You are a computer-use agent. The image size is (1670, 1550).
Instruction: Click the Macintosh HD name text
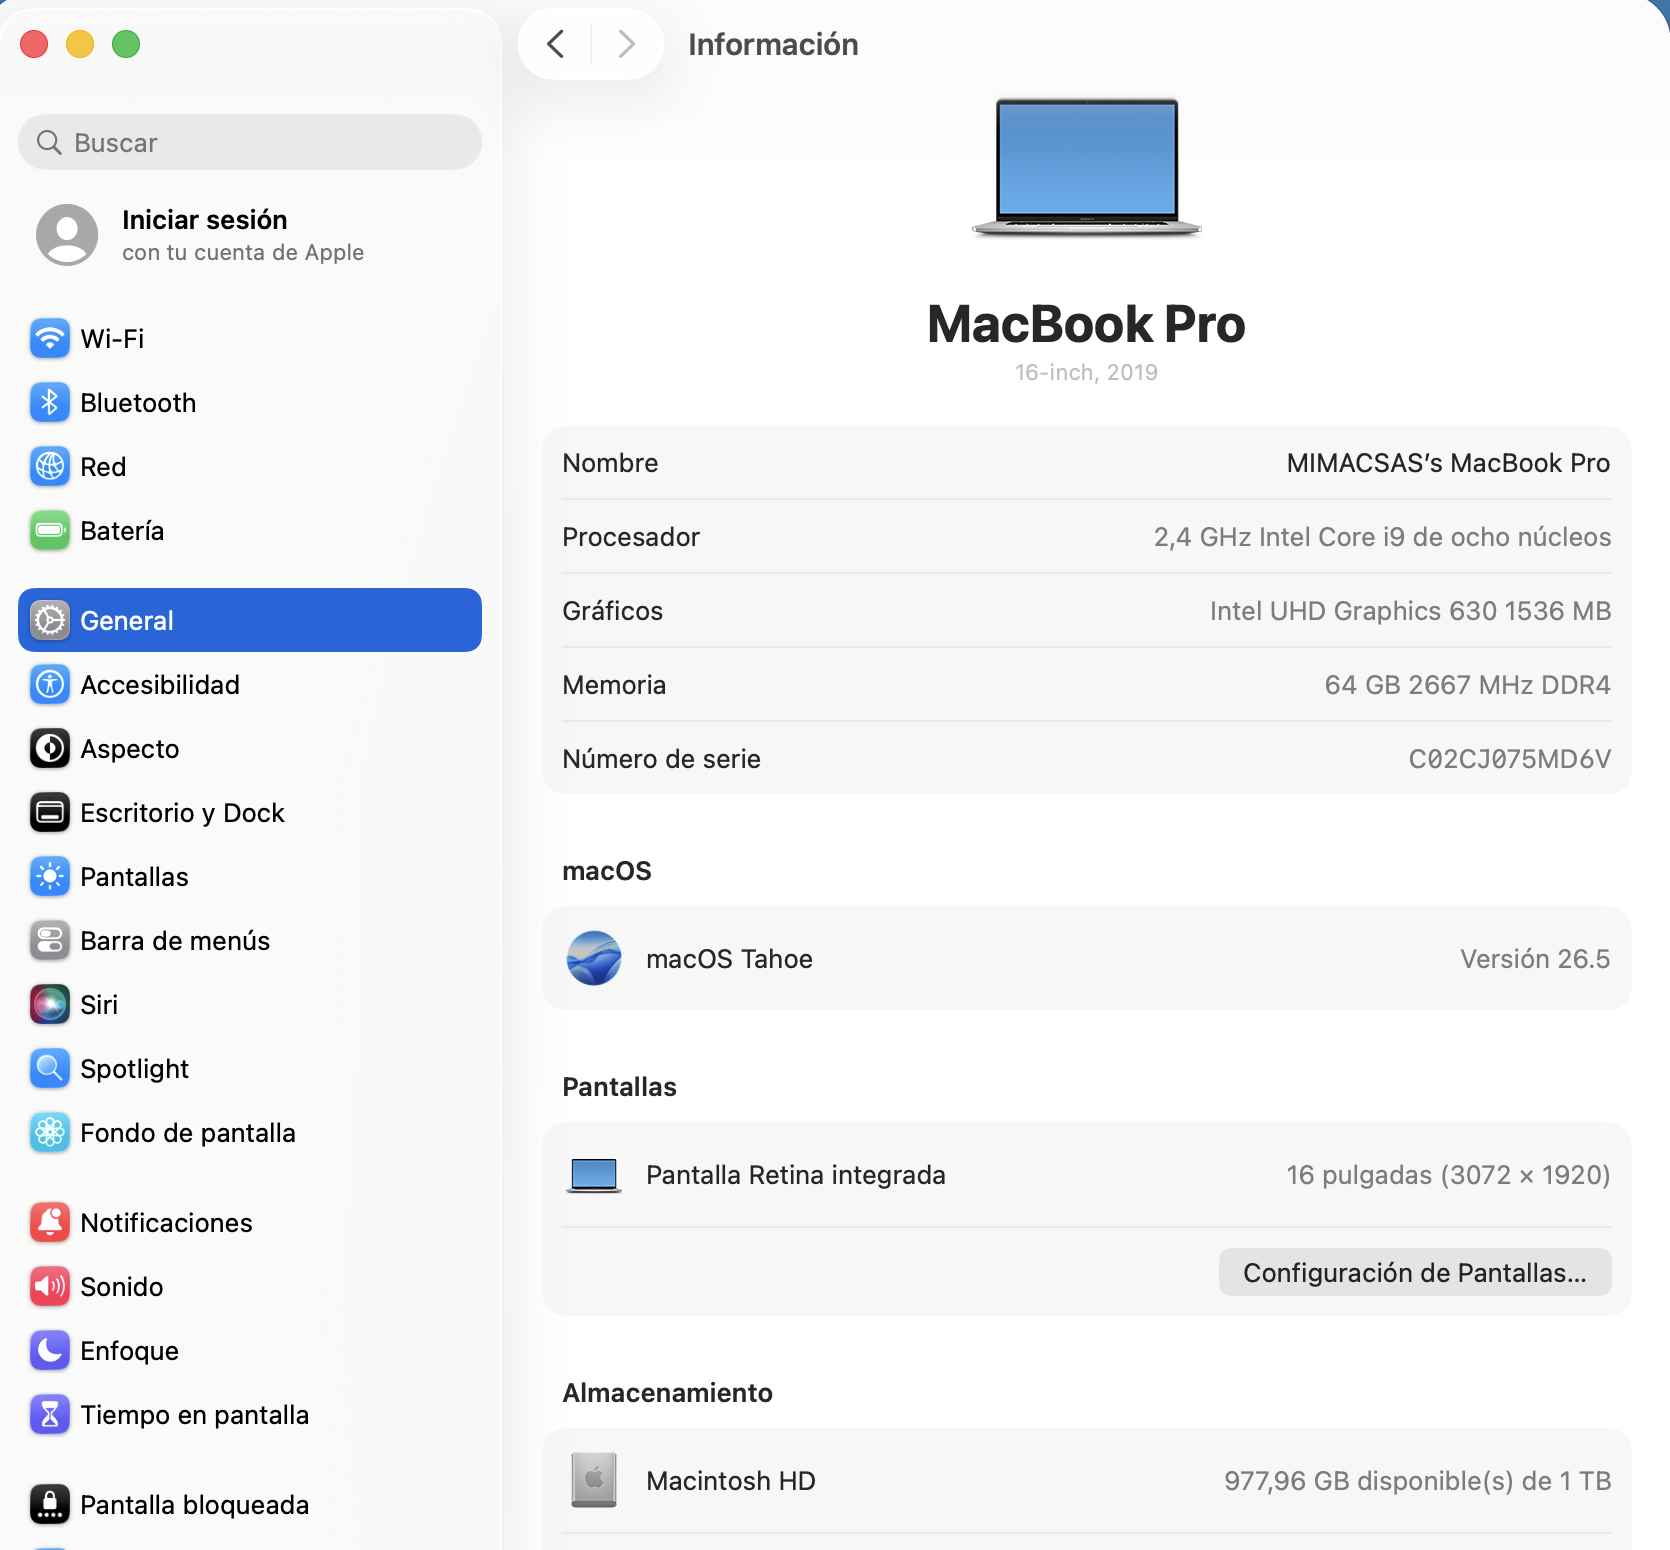point(731,1481)
